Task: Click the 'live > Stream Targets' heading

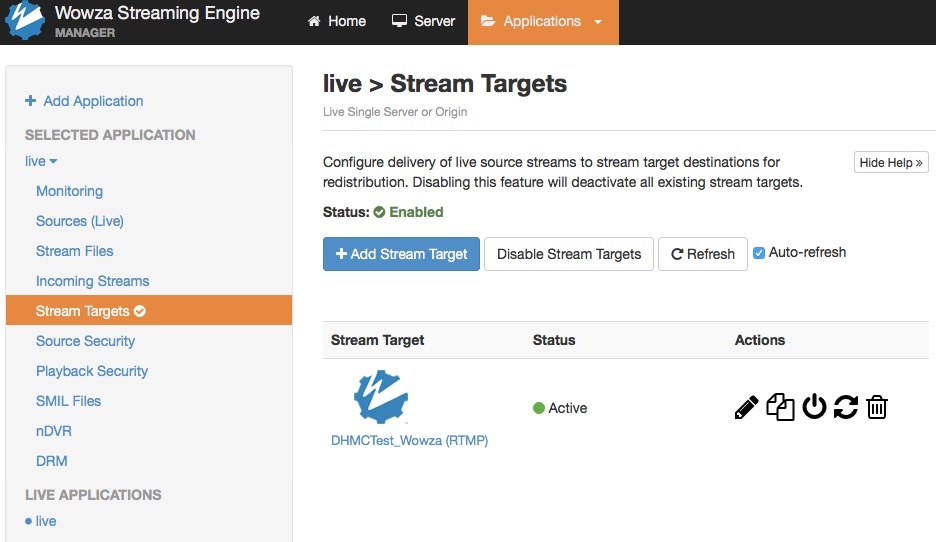Action: click(x=445, y=84)
